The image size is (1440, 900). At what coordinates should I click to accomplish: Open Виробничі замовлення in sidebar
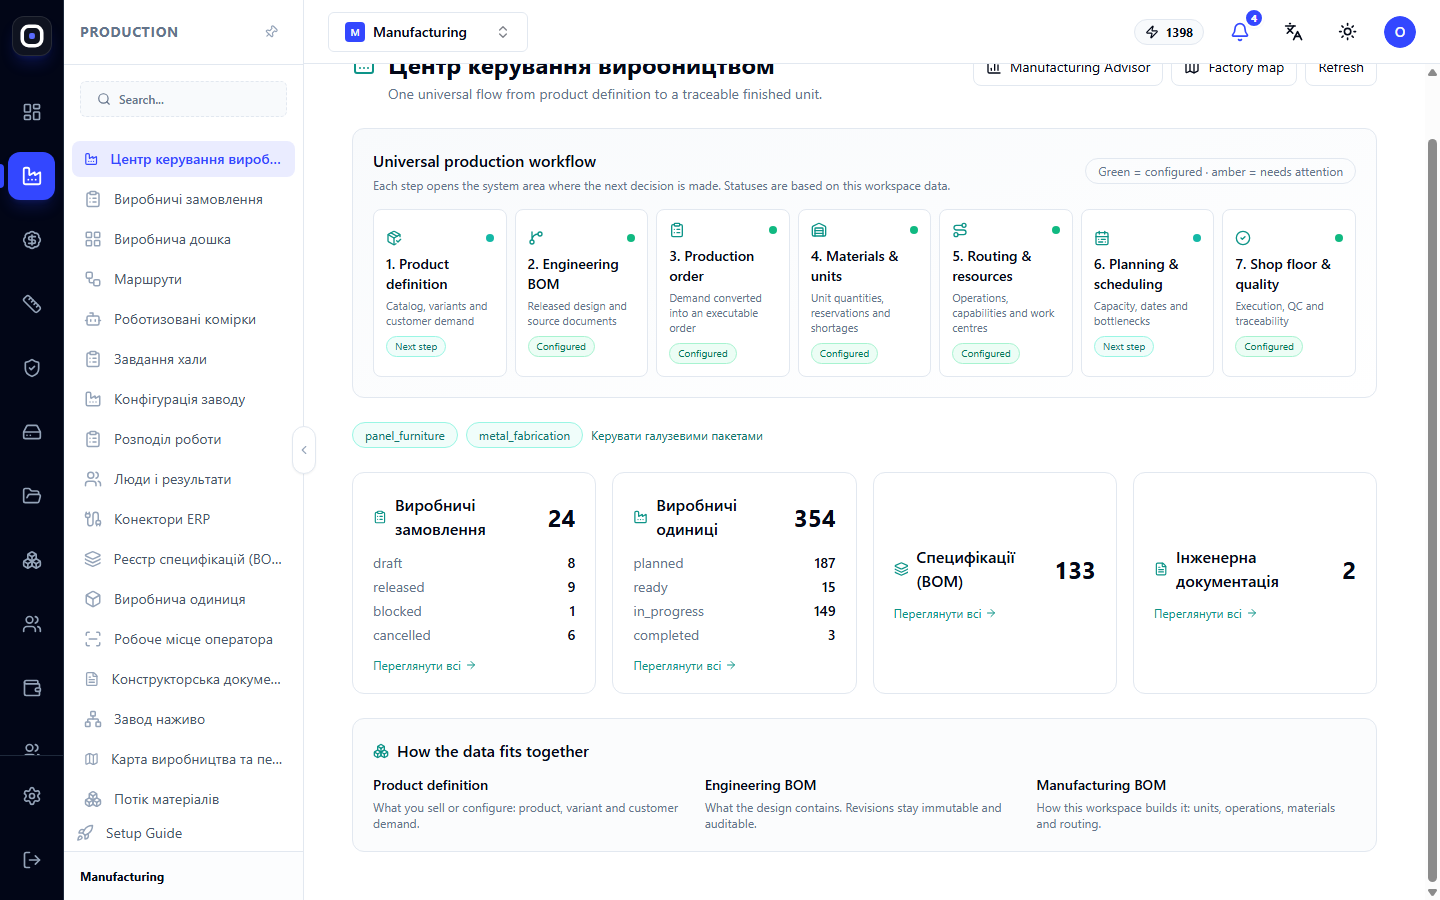tap(183, 199)
